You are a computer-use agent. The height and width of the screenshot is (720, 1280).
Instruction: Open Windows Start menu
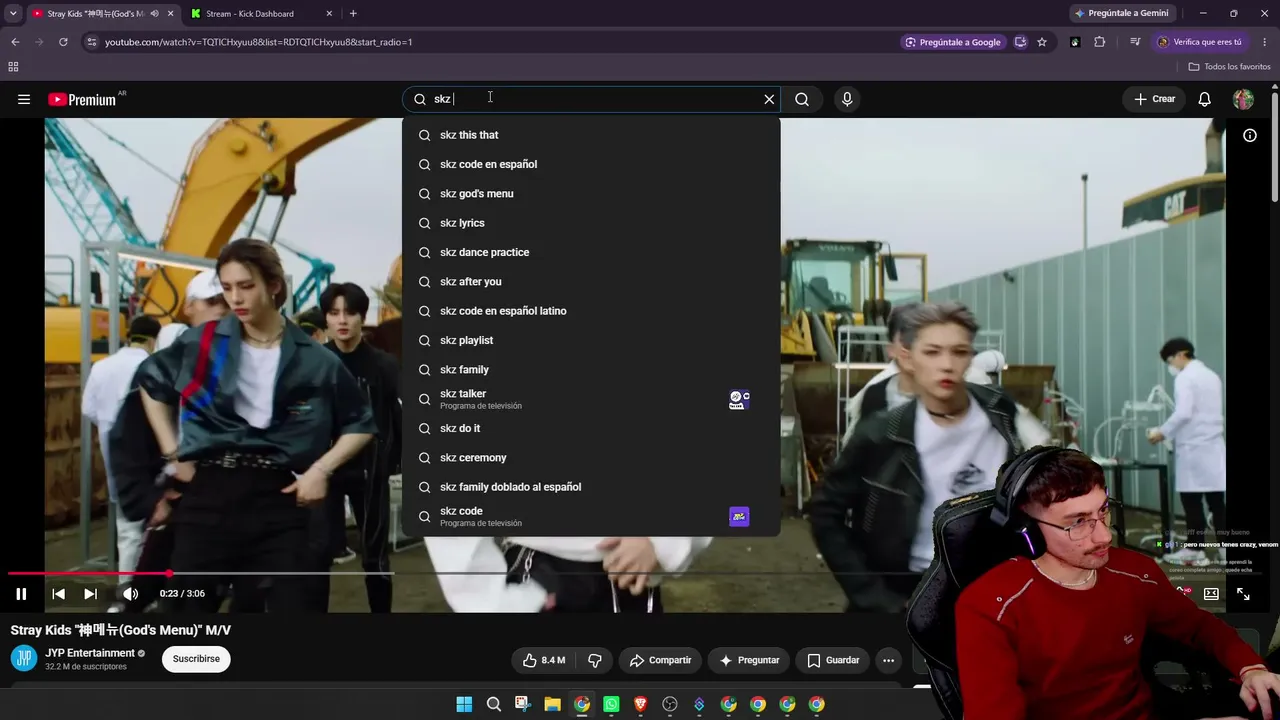[x=464, y=704]
